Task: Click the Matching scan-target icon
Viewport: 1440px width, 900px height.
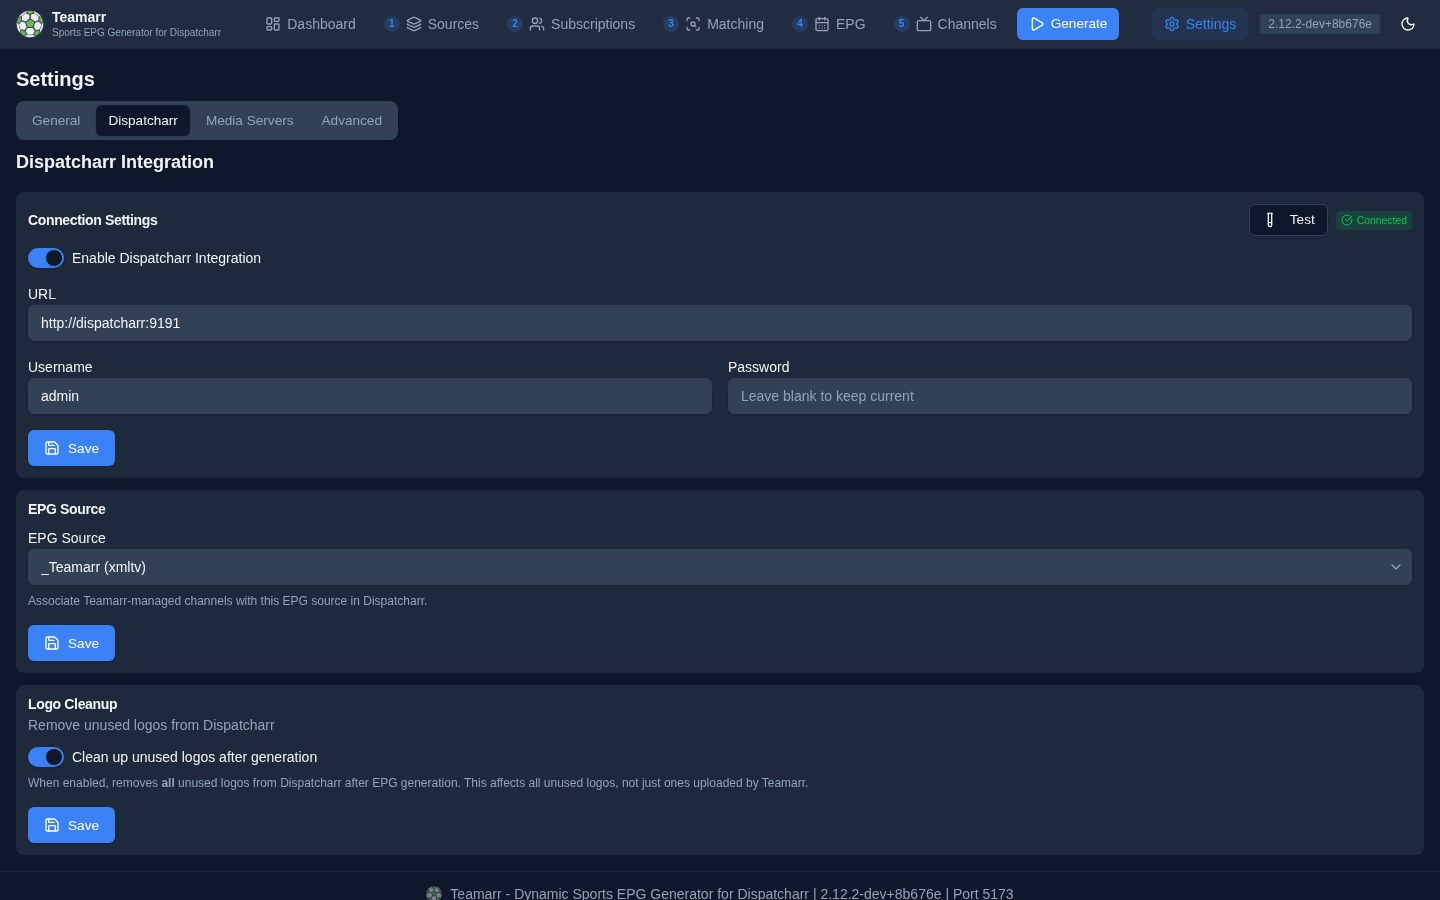Action: [x=693, y=24]
